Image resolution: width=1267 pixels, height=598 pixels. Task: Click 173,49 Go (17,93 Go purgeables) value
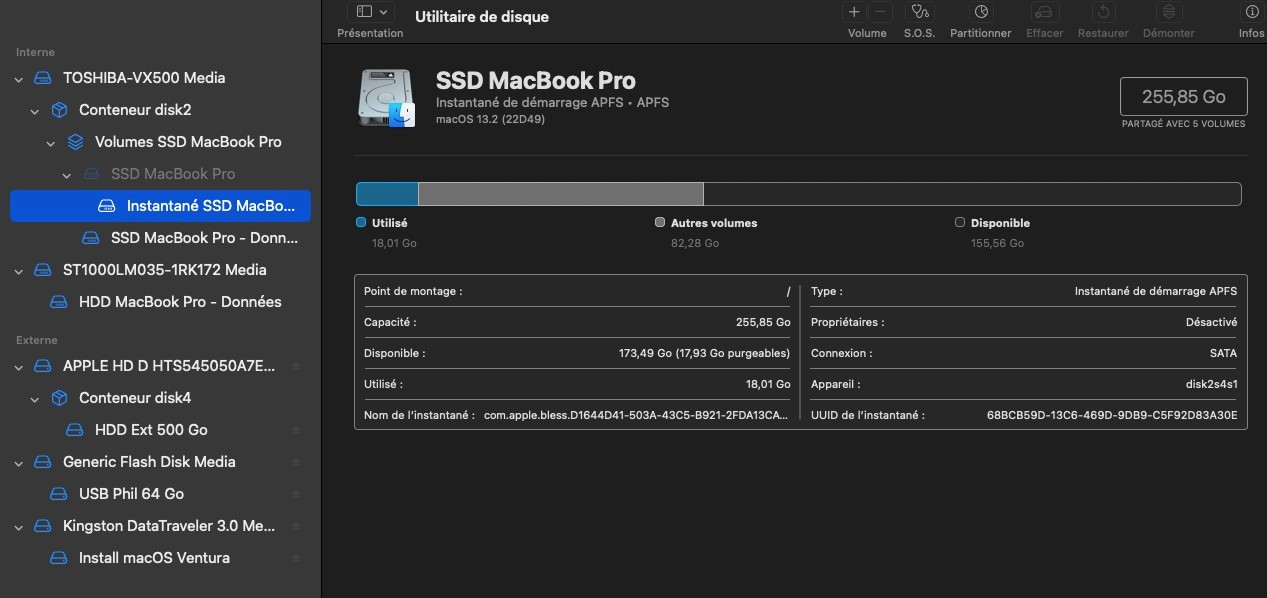(705, 353)
